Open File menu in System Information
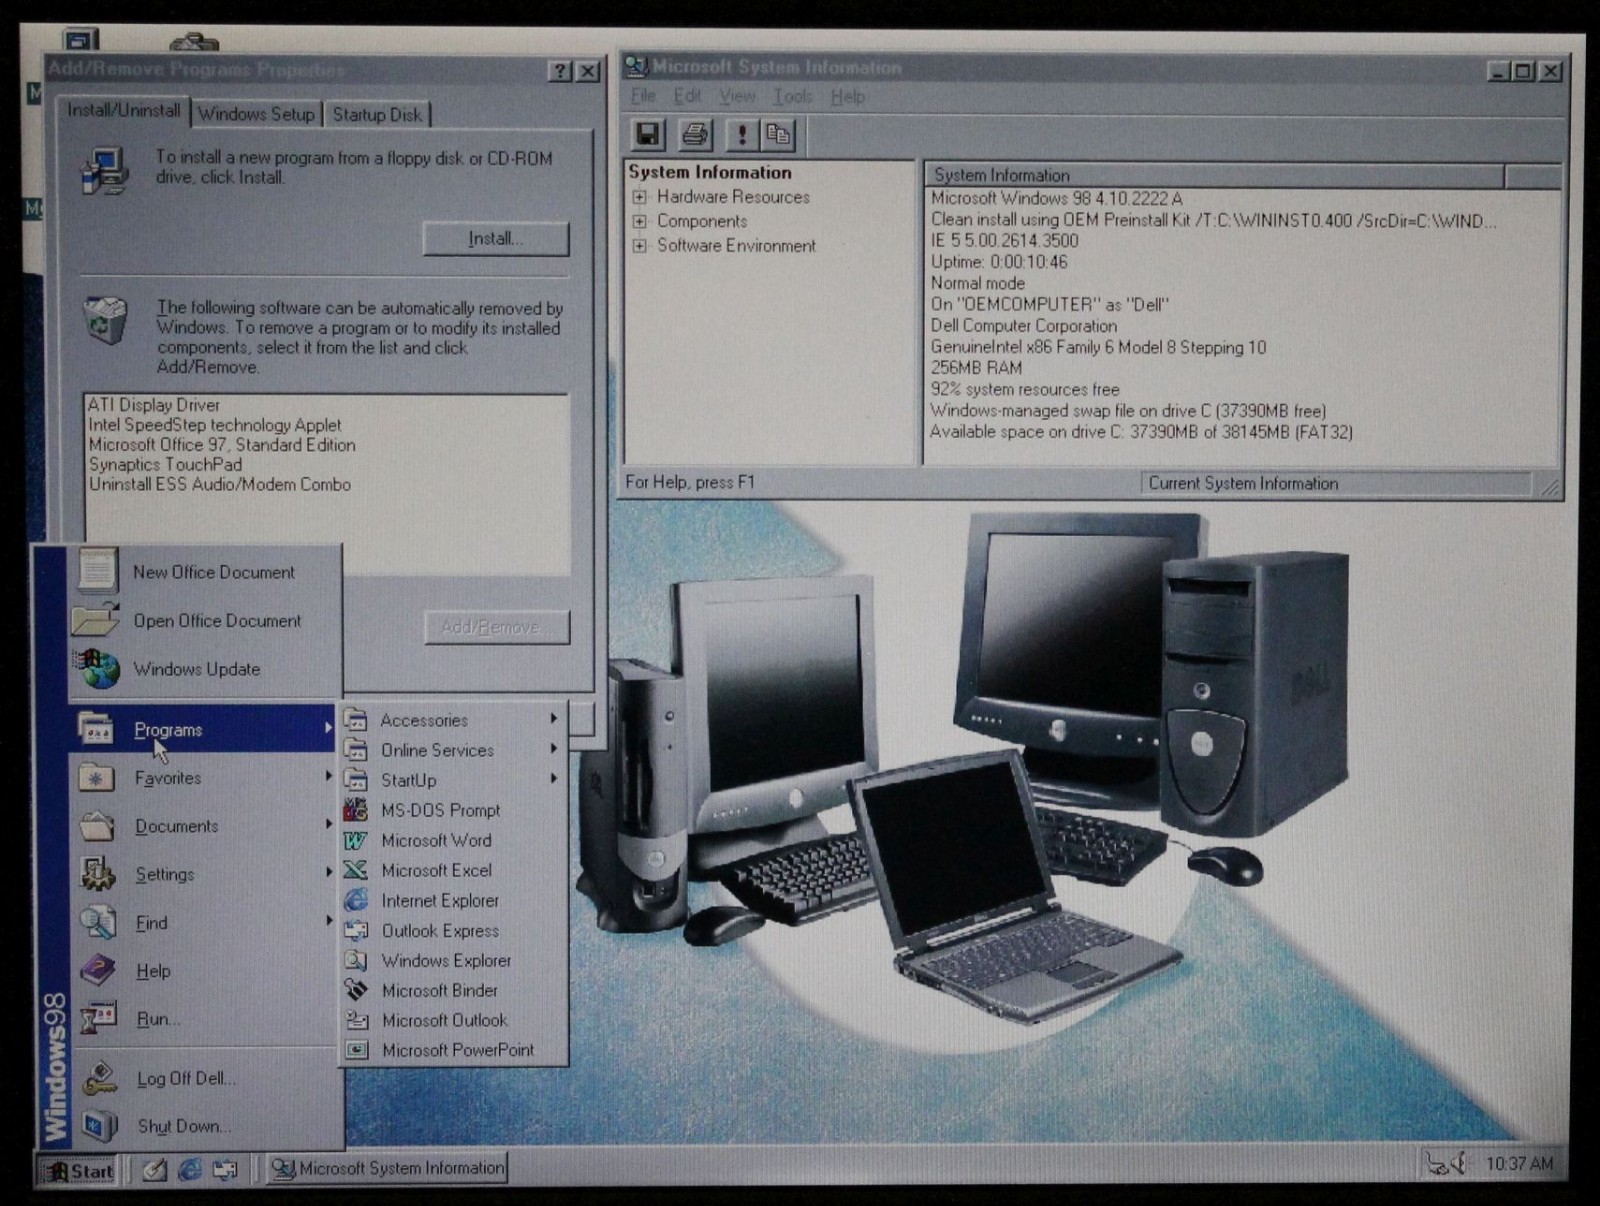 [643, 96]
